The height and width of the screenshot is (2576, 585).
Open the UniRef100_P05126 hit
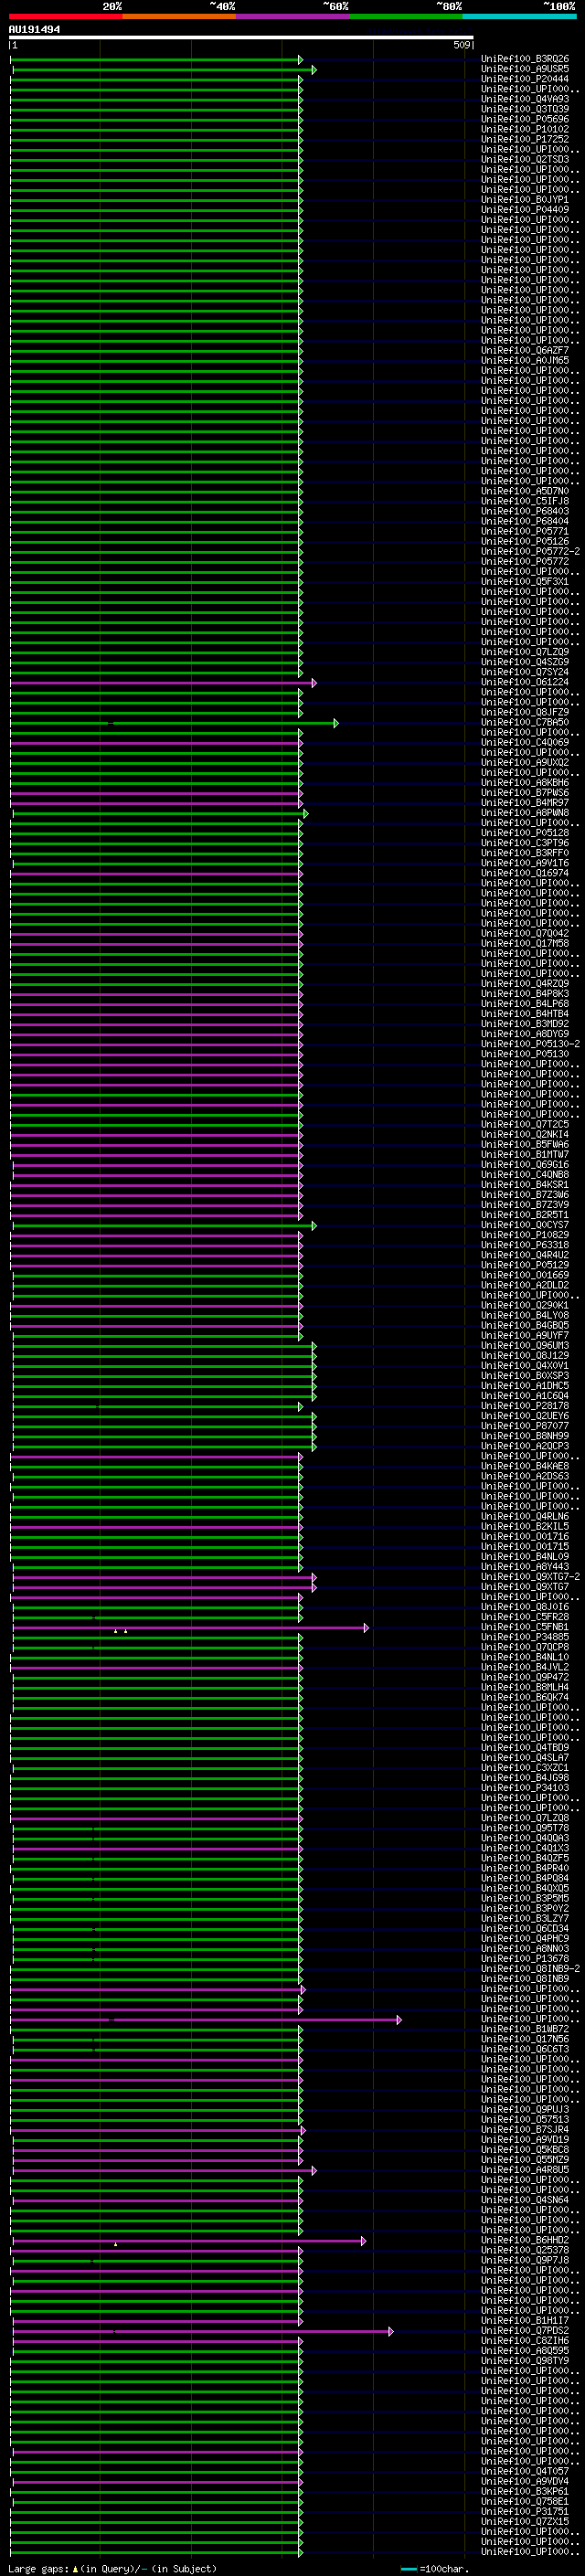click(525, 541)
